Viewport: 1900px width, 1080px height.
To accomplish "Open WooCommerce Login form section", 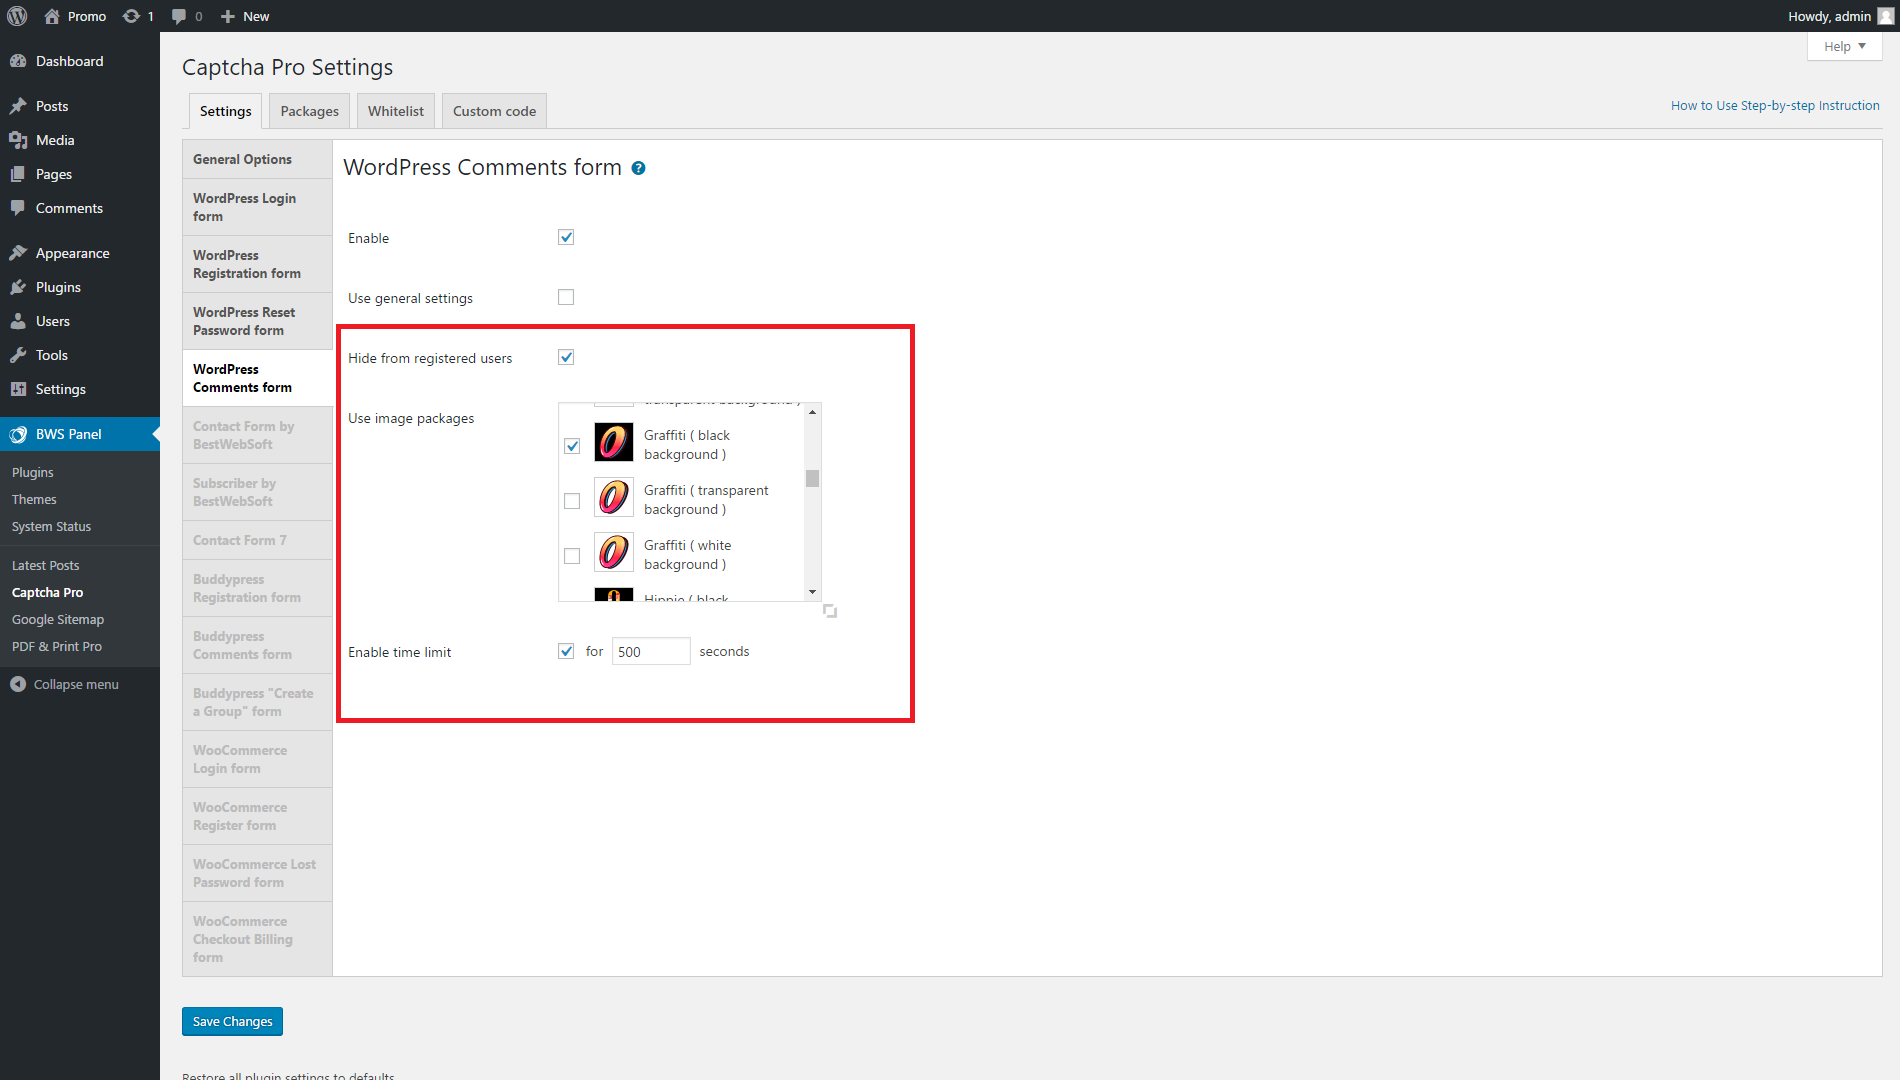I will point(258,759).
